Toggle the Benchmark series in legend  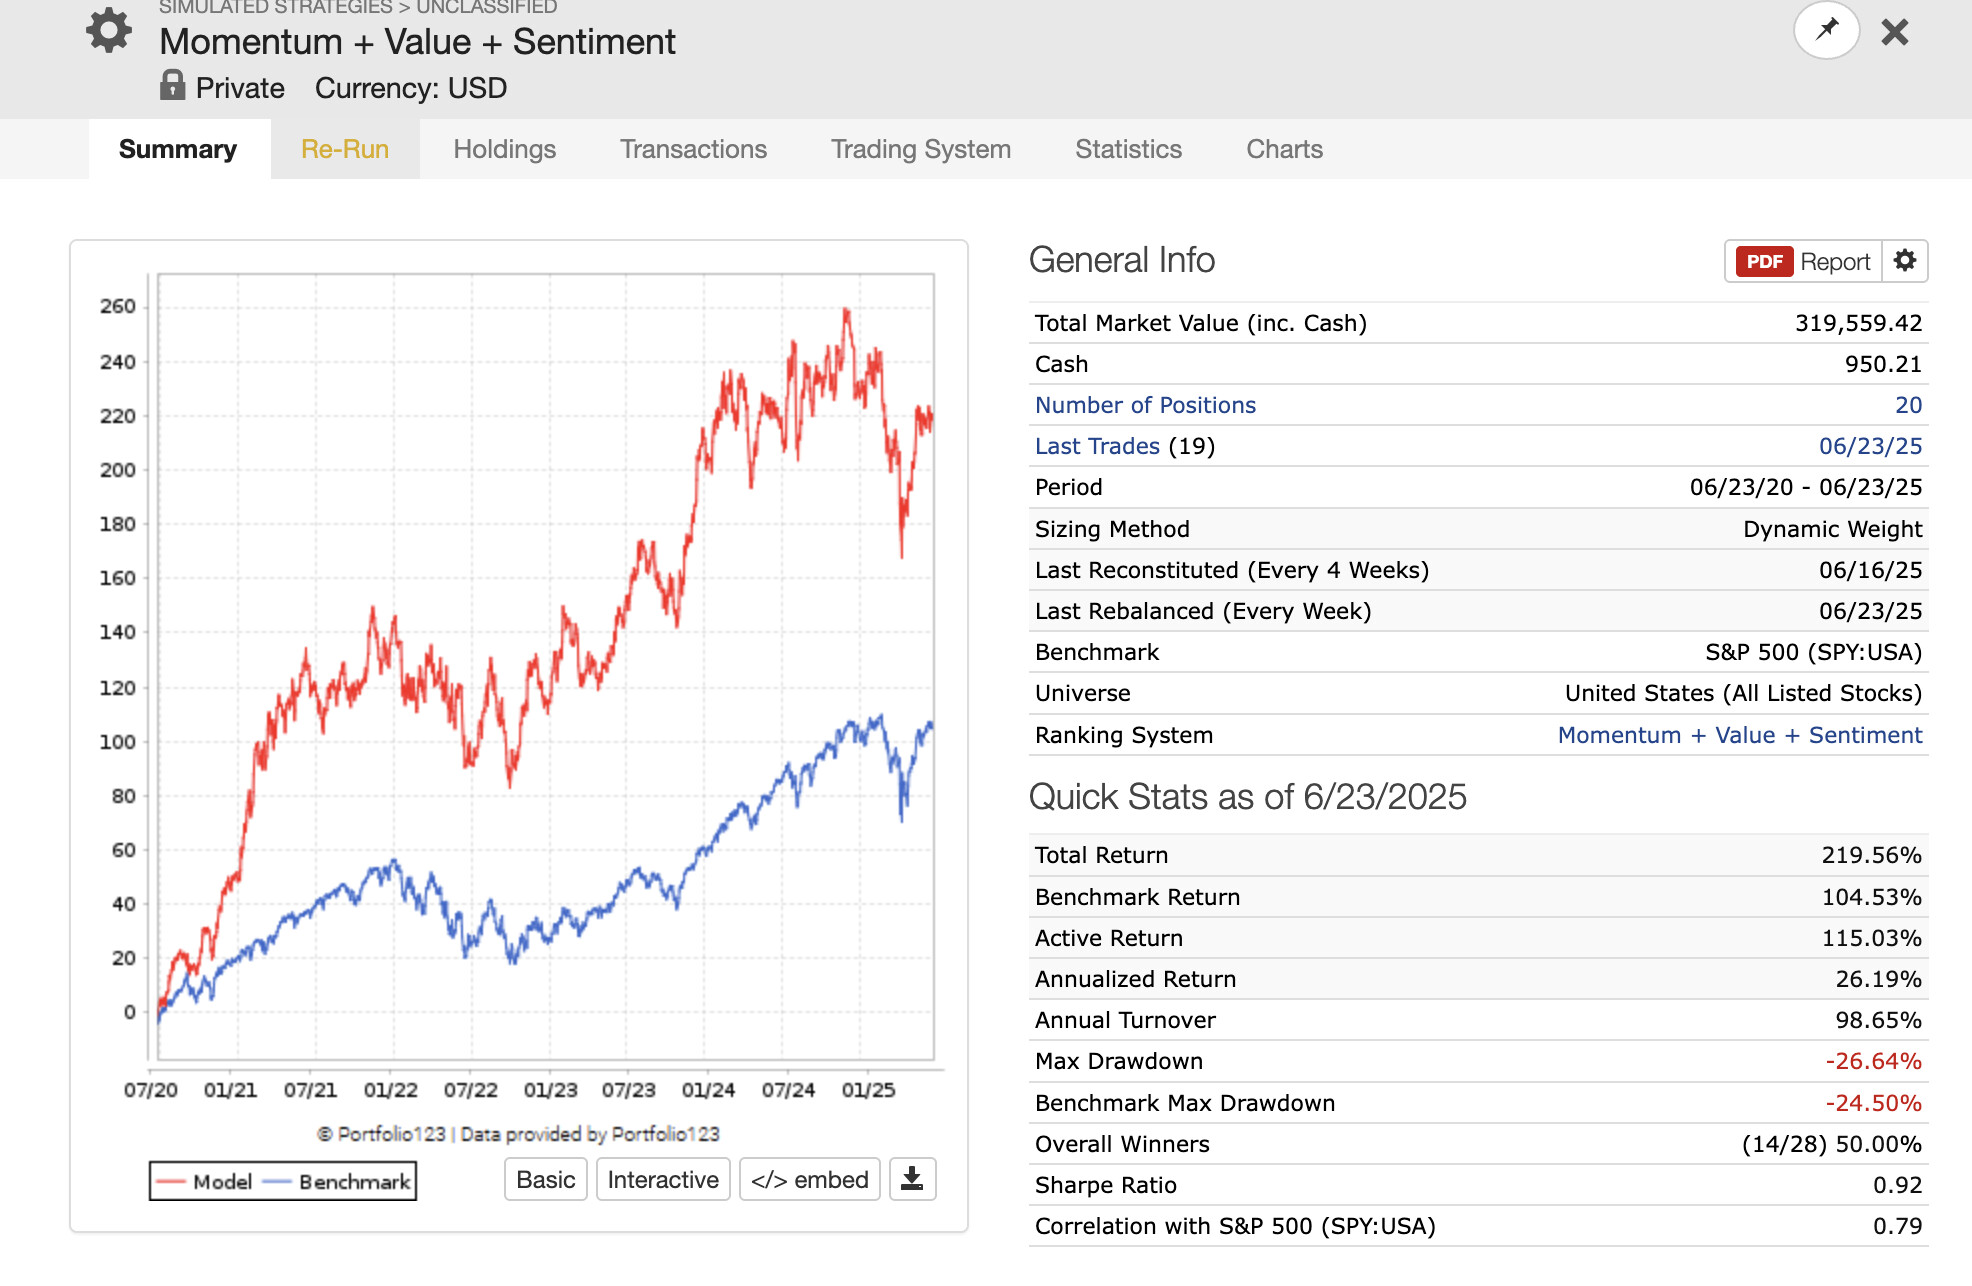click(x=337, y=1181)
